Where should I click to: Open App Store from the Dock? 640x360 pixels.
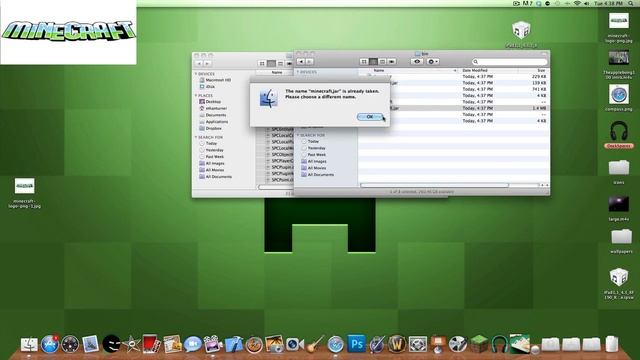click(50, 344)
